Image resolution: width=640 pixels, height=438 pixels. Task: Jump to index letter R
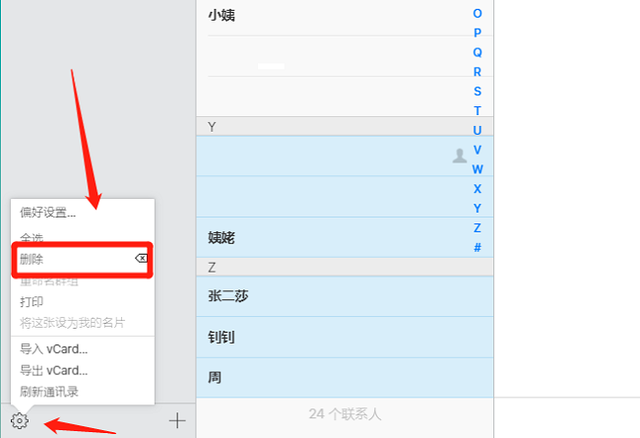[x=477, y=72]
